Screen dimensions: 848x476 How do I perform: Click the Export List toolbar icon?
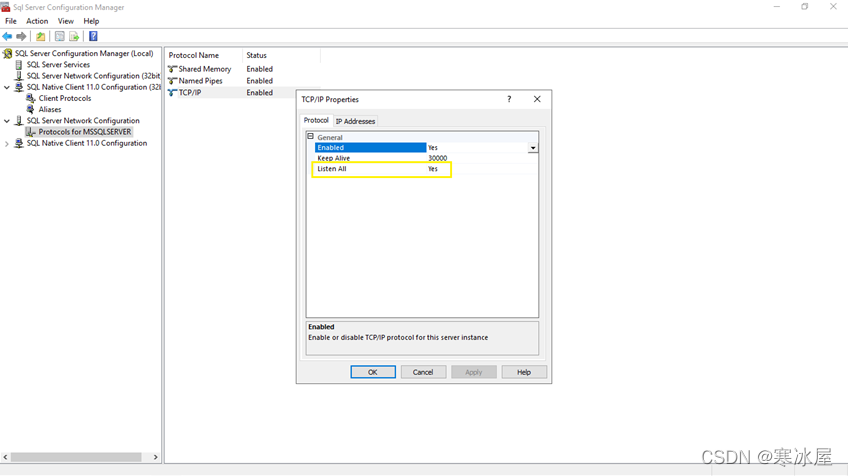[x=74, y=36]
